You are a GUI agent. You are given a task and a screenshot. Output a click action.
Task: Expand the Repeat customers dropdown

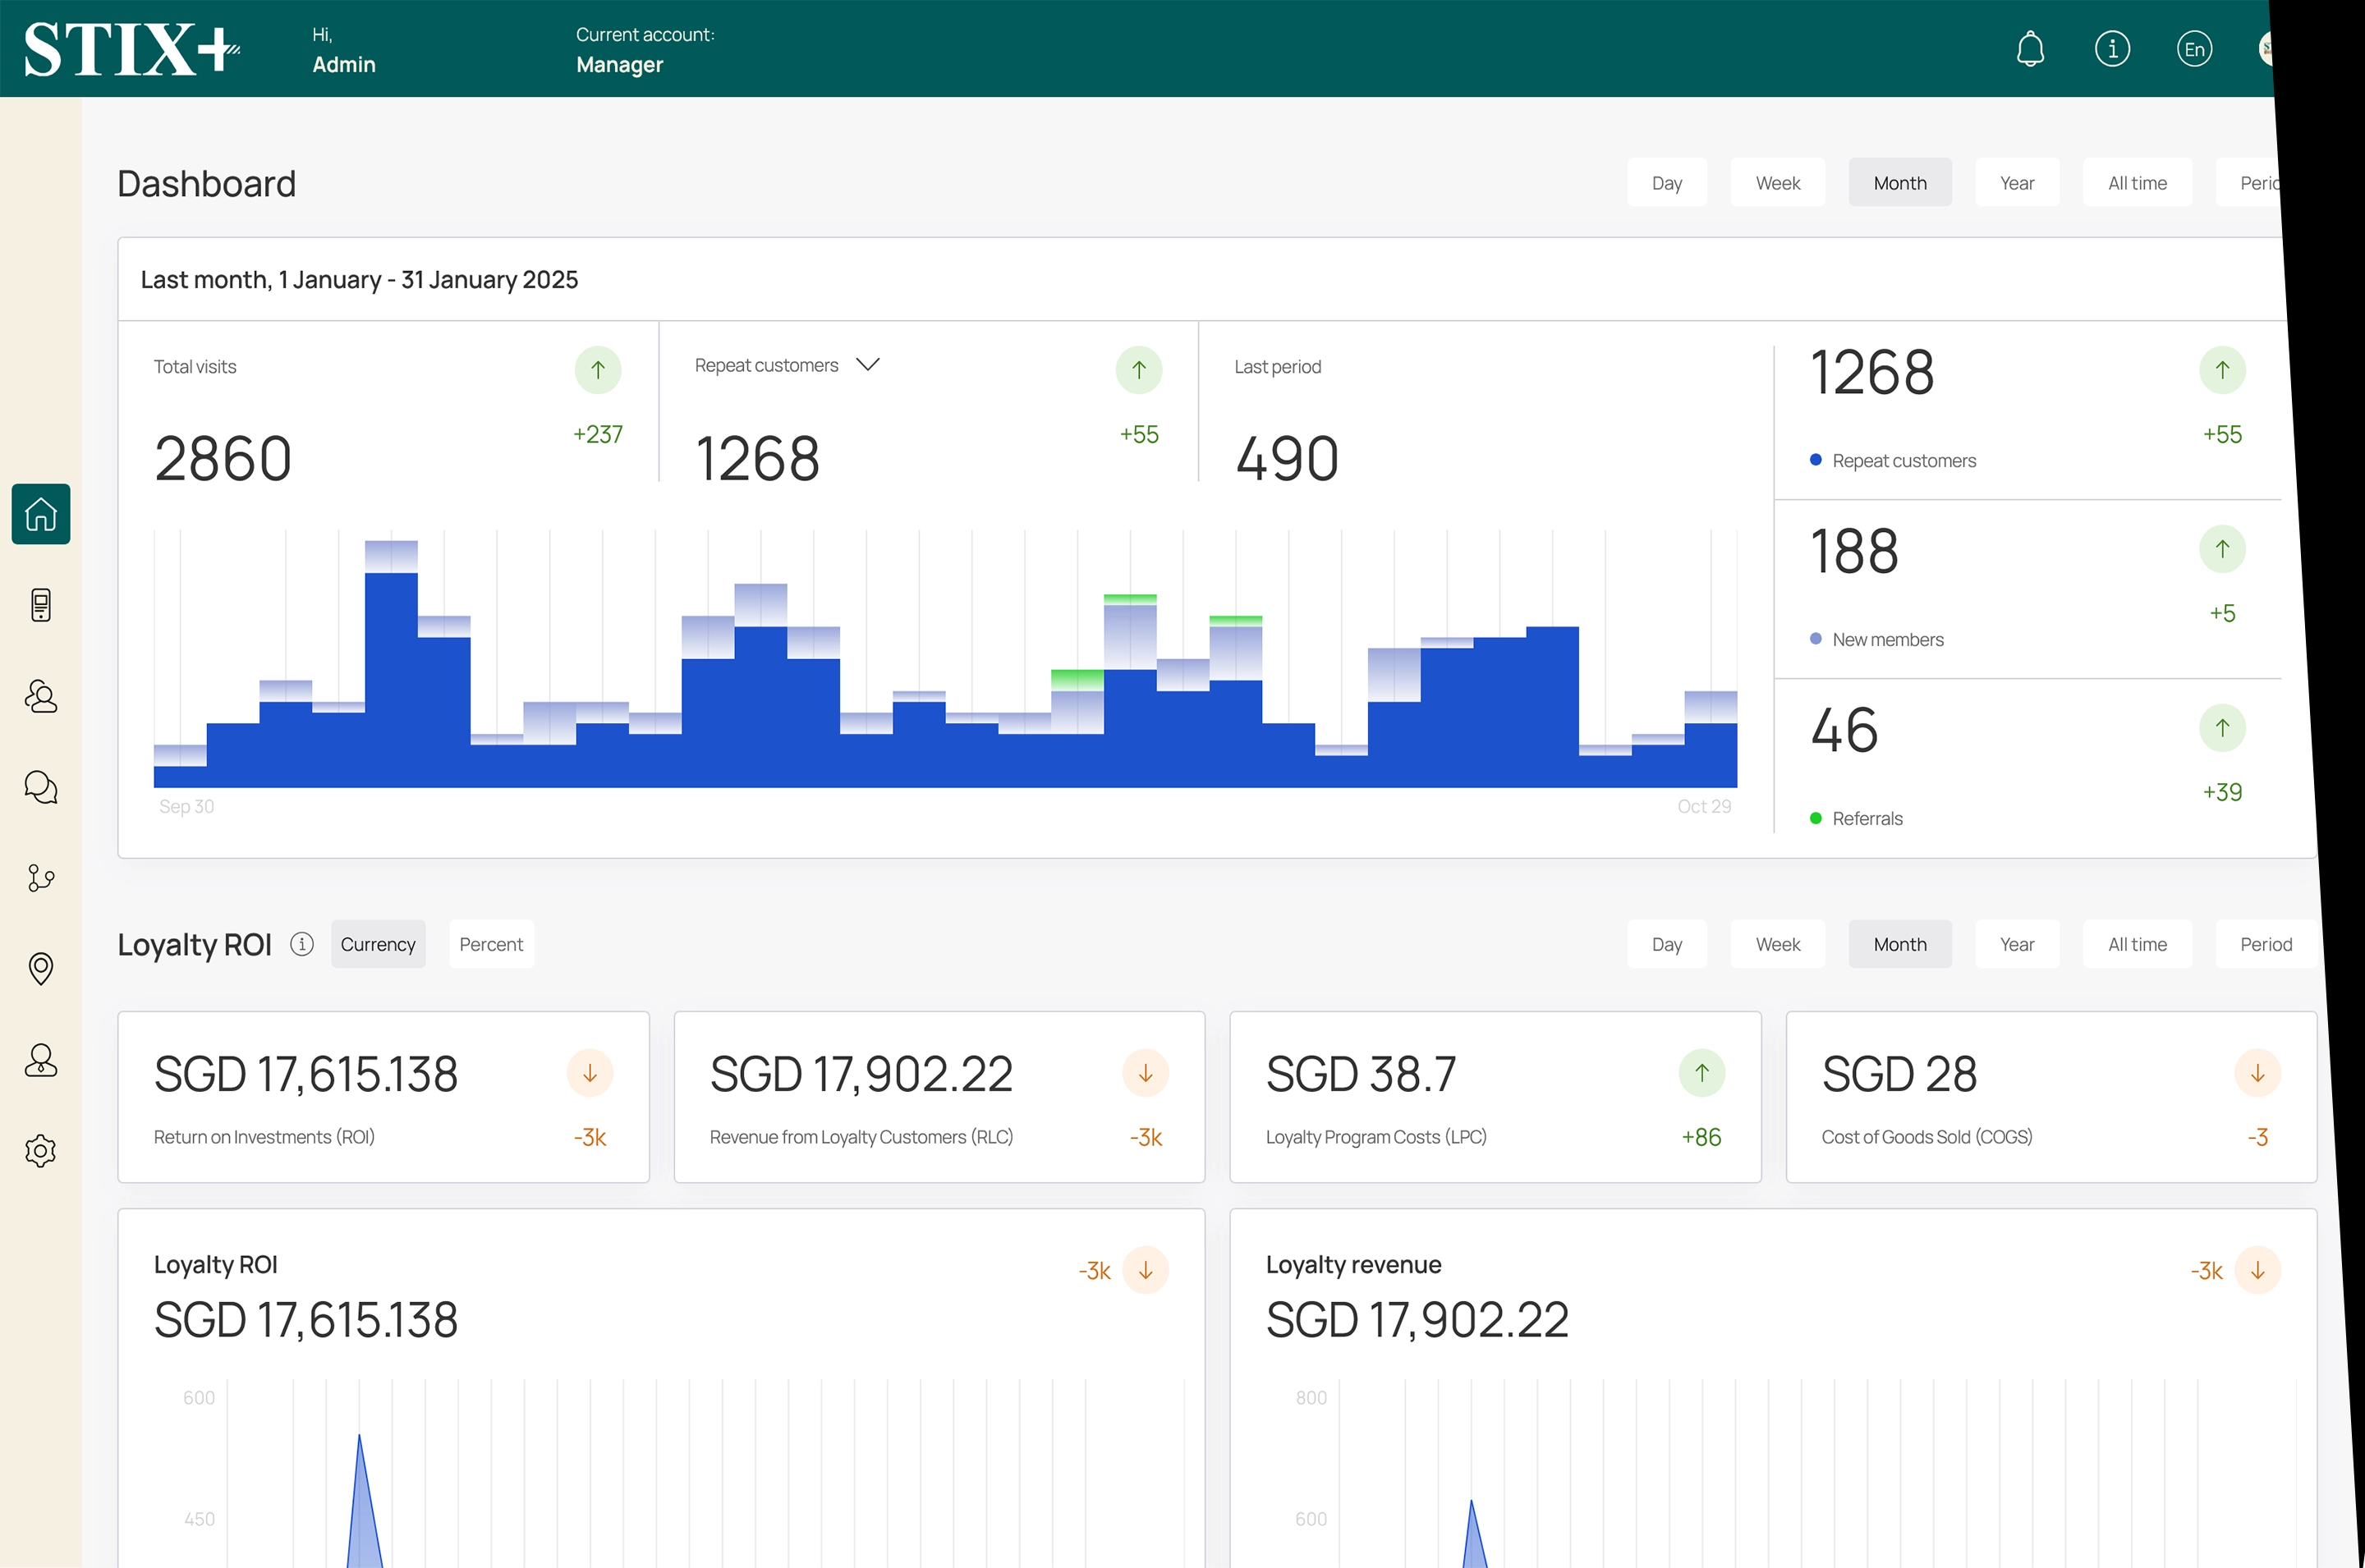click(x=868, y=365)
